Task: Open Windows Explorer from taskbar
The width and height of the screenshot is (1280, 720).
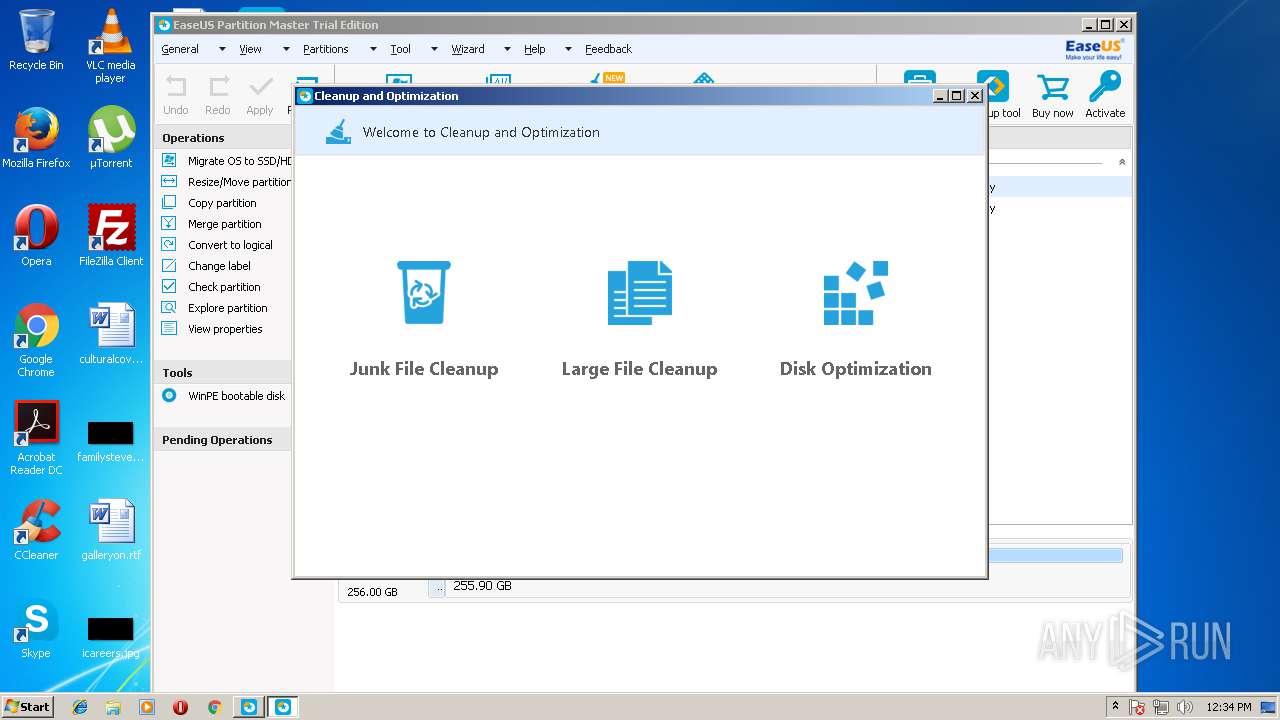Action: 113,707
